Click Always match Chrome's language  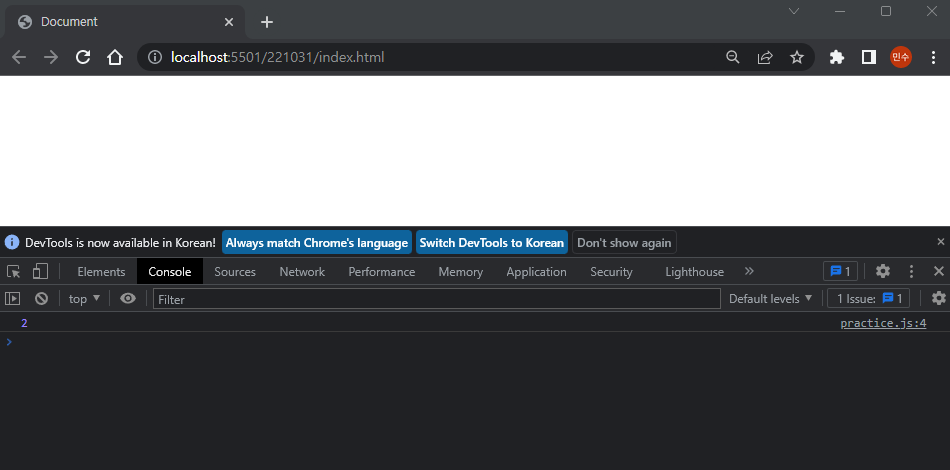pyautogui.click(x=317, y=243)
